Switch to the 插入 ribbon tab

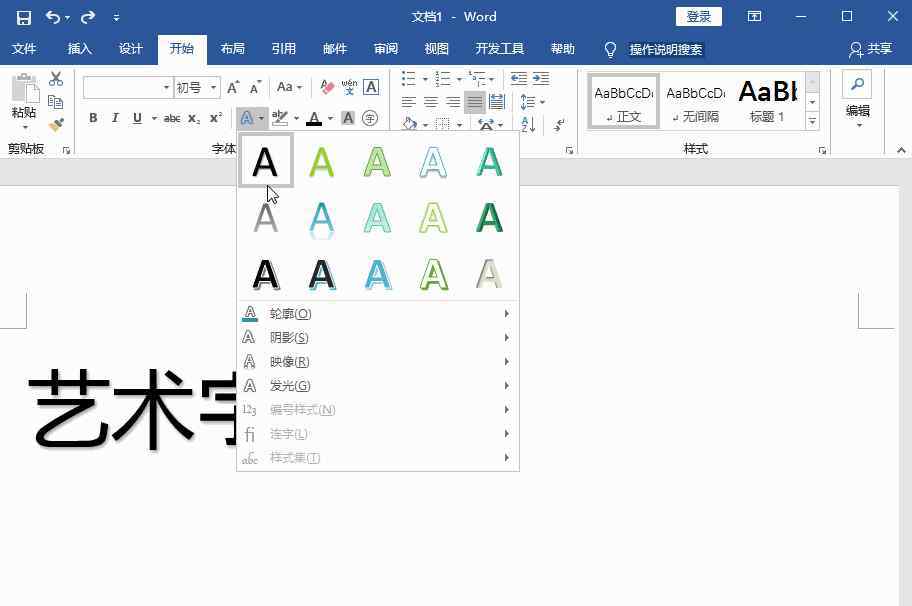(79, 49)
